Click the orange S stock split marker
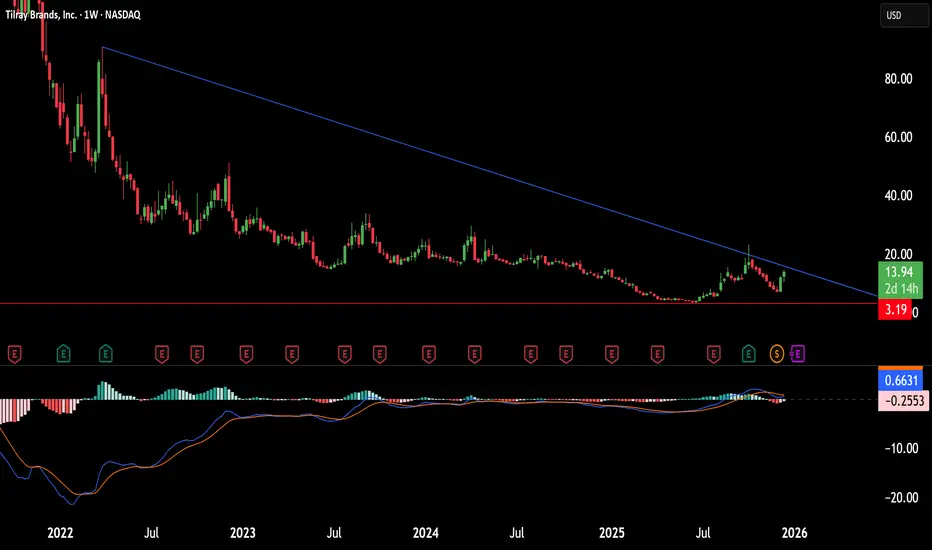The height and width of the screenshot is (550, 932). [776, 354]
